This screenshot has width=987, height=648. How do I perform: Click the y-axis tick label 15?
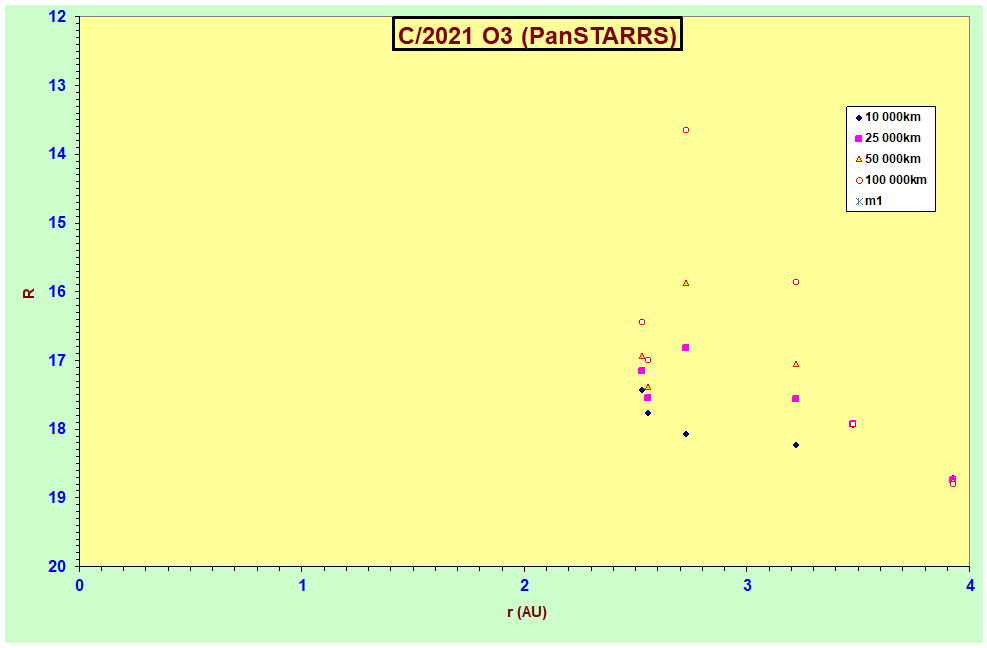pyautogui.click(x=57, y=223)
